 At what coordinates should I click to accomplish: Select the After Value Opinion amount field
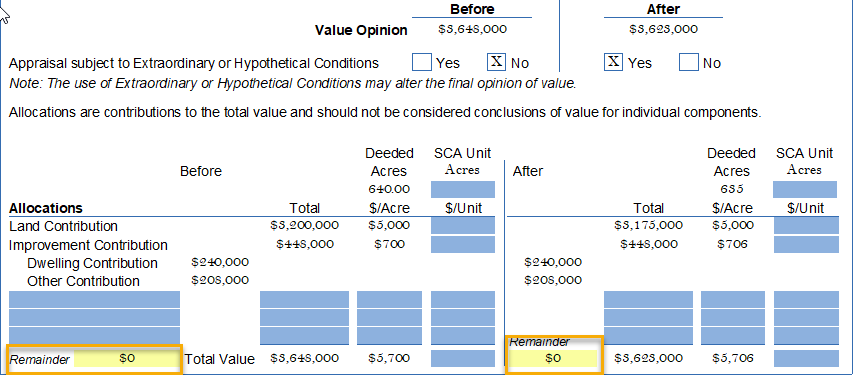click(663, 29)
